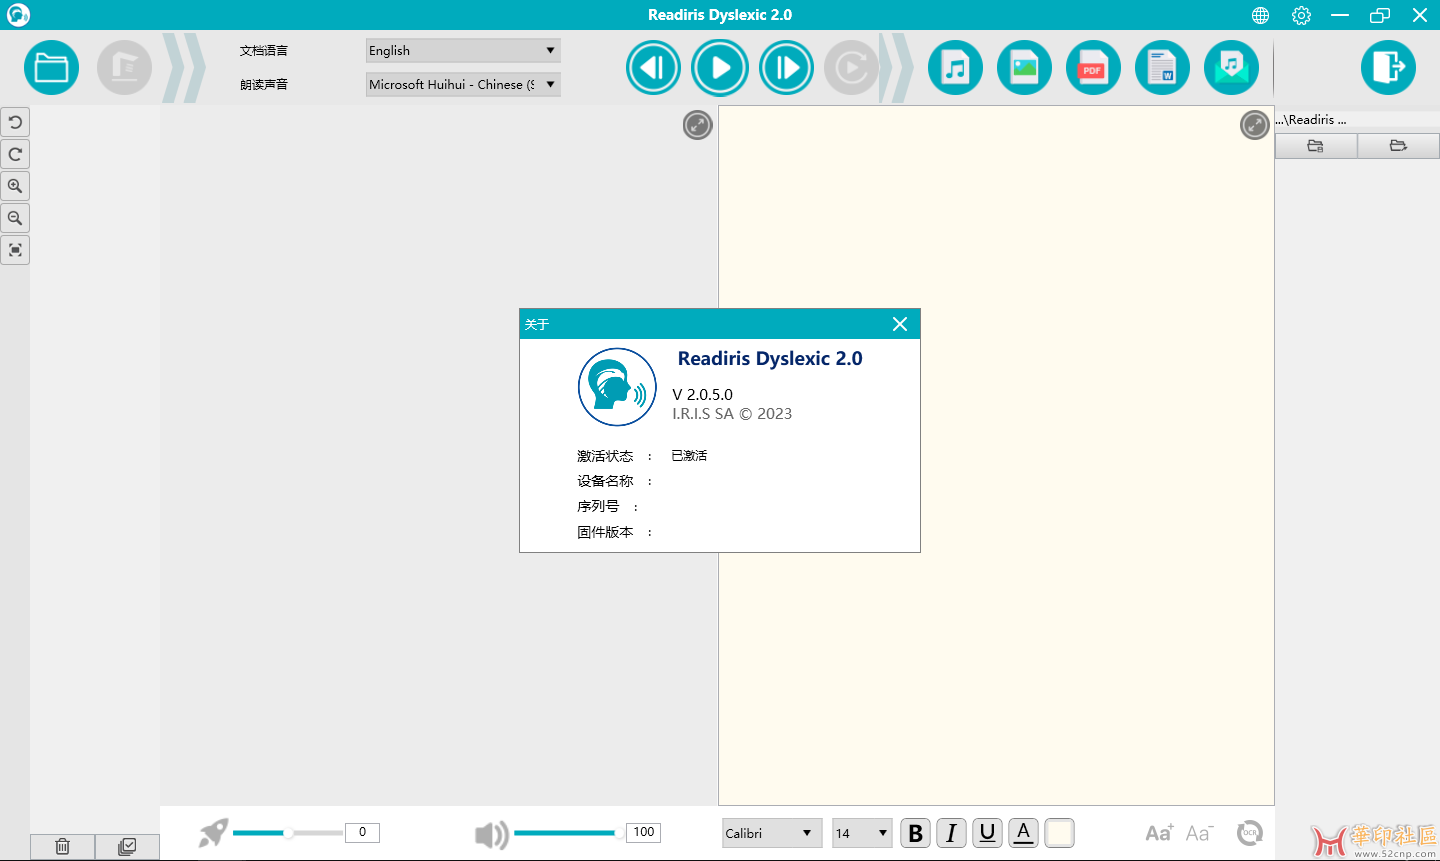Open language selection with globe icon
Image resolution: width=1440 pixels, height=861 pixels.
point(1260,15)
